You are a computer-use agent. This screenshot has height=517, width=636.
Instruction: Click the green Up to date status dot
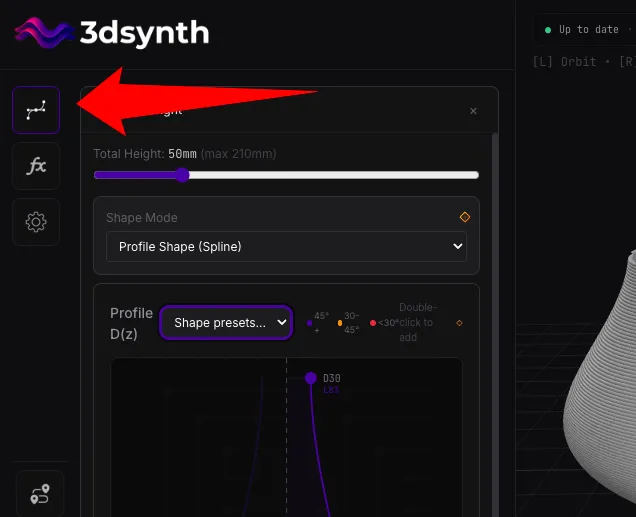click(x=548, y=30)
